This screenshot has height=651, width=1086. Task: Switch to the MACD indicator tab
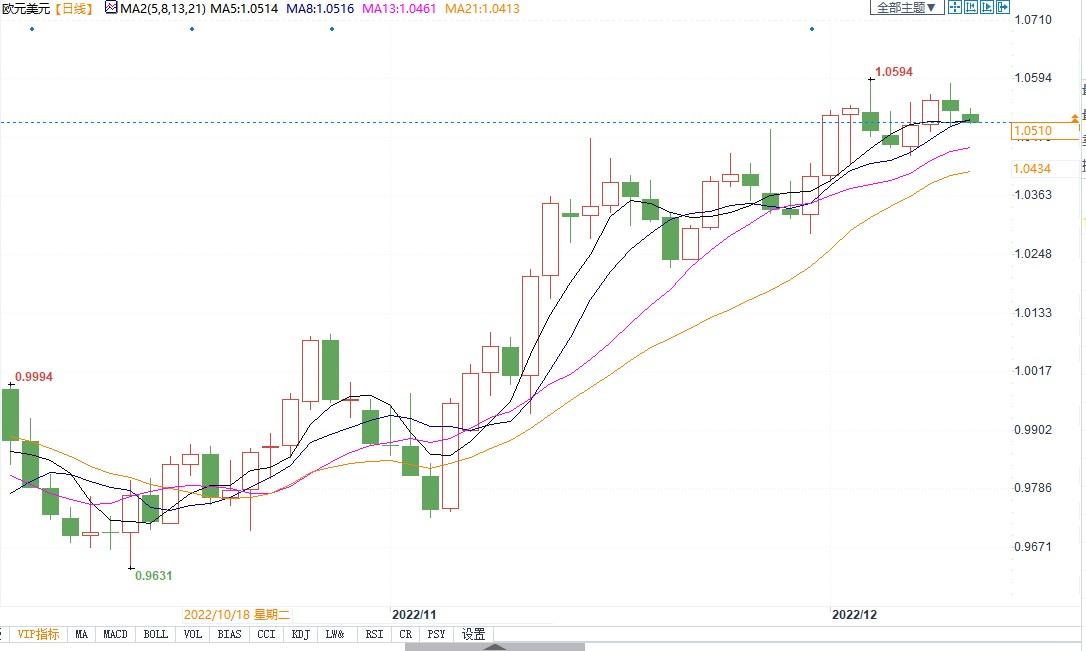tap(115, 634)
